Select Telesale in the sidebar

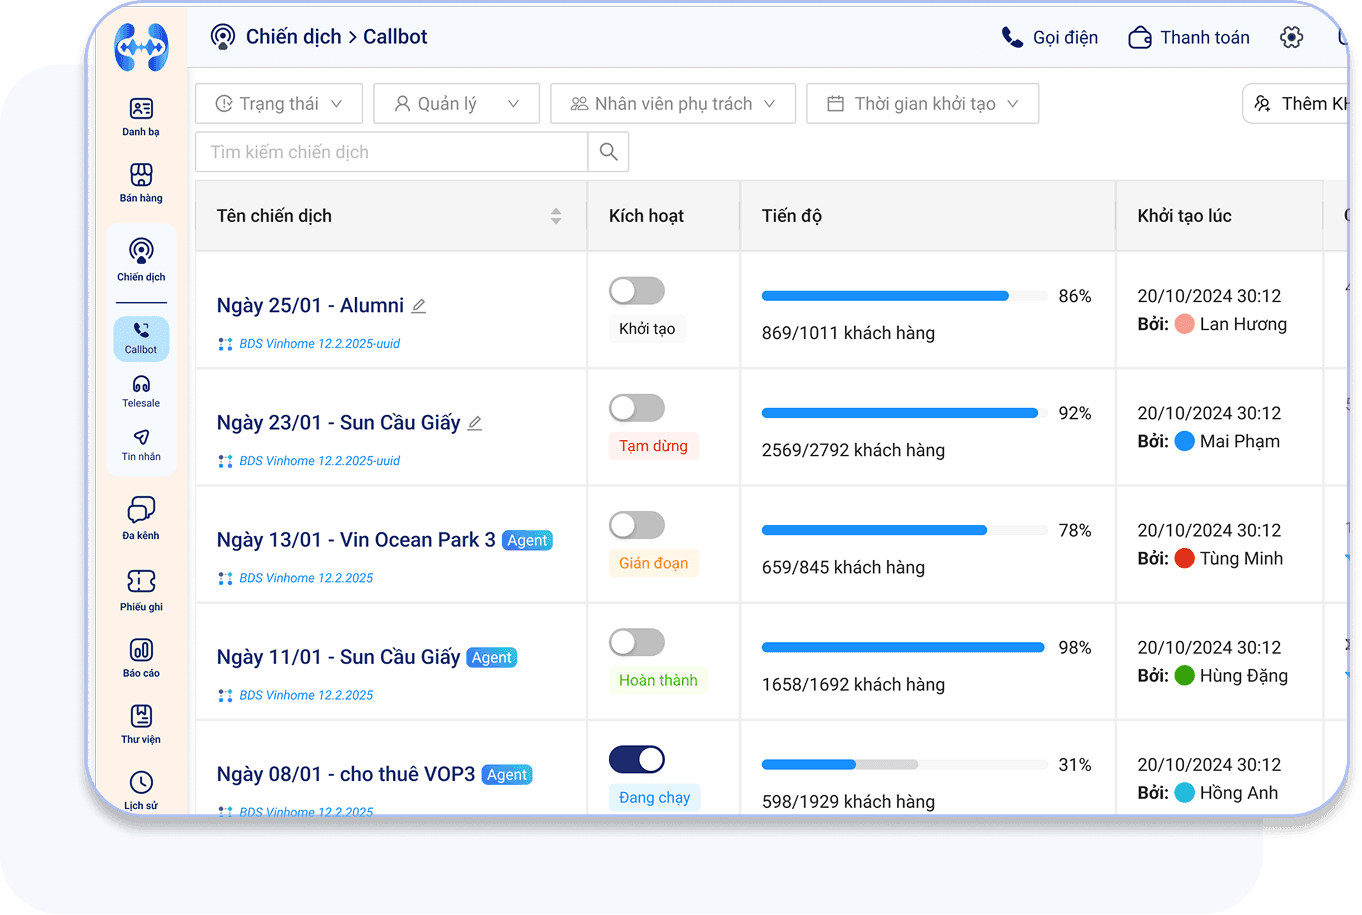pyautogui.click(x=141, y=391)
